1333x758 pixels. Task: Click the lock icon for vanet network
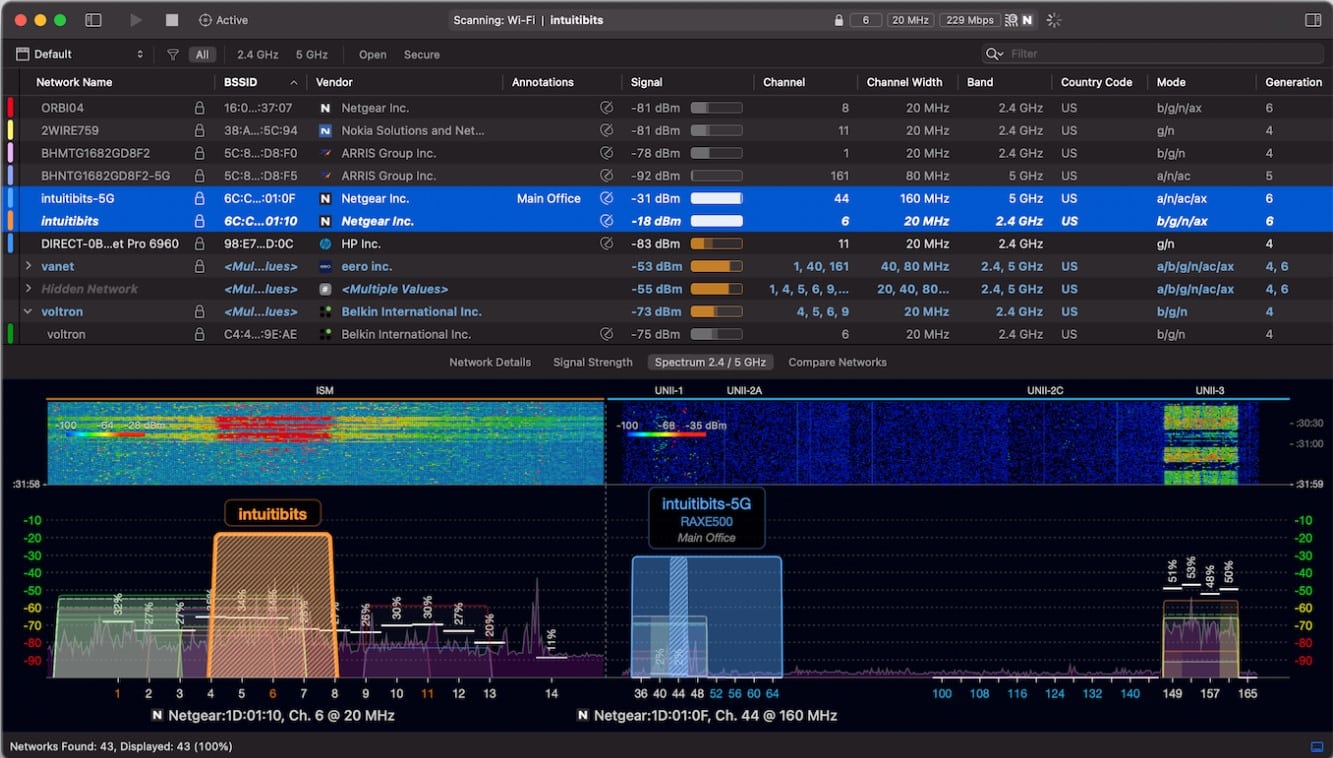click(x=199, y=266)
